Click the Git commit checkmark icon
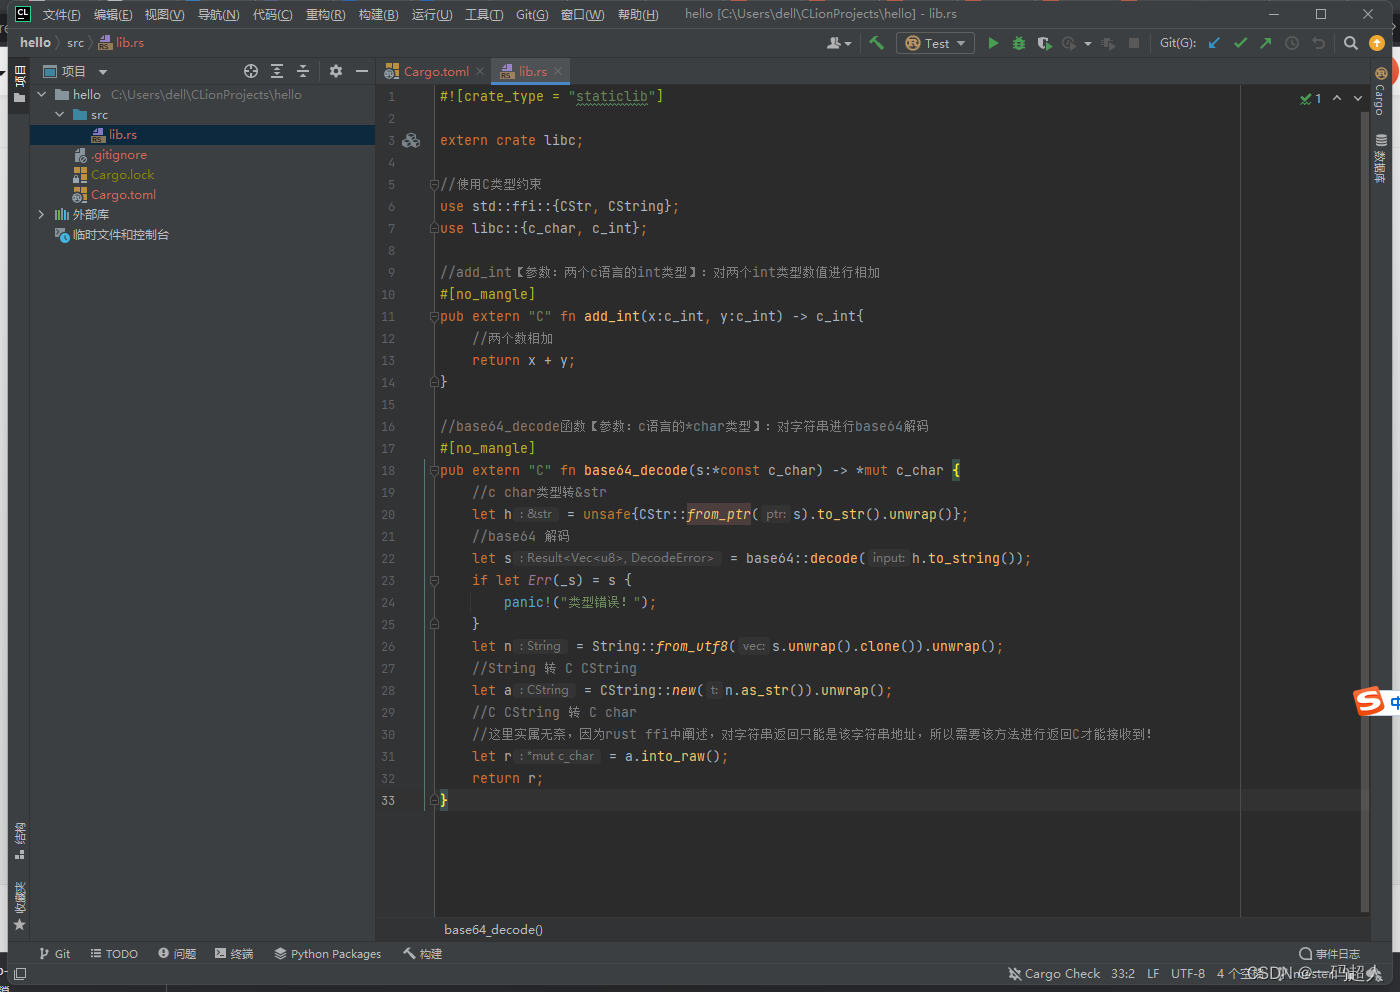1400x992 pixels. pyautogui.click(x=1240, y=43)
